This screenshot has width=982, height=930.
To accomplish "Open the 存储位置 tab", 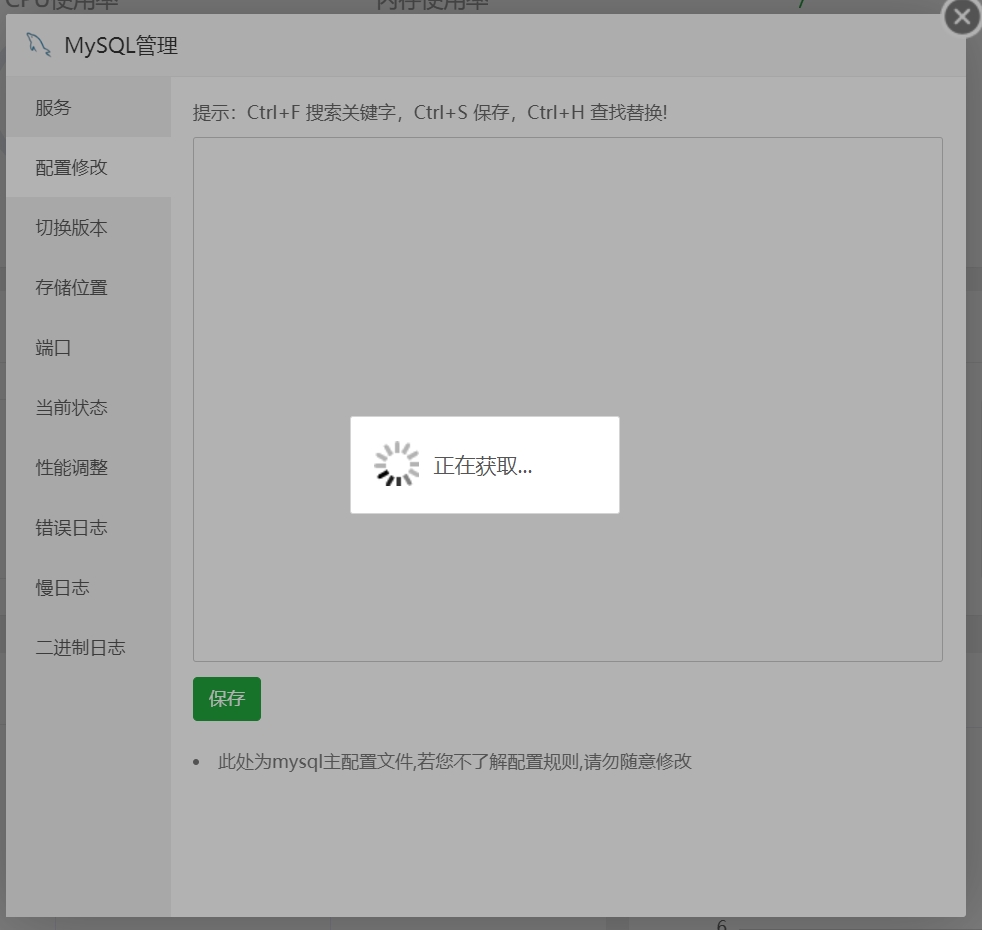I will 88,287.
